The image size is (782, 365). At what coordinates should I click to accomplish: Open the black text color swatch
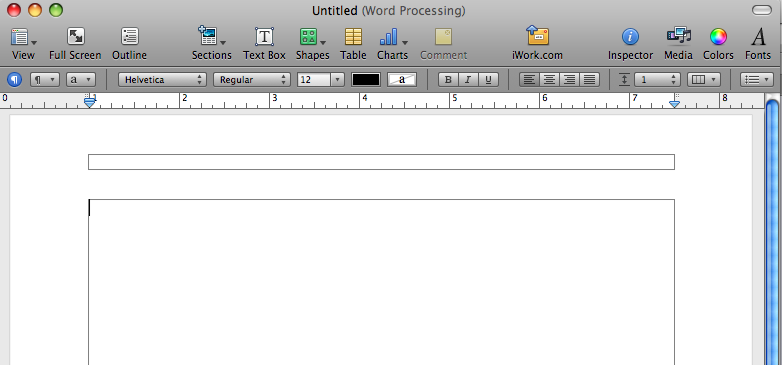[x=366, y=80]
